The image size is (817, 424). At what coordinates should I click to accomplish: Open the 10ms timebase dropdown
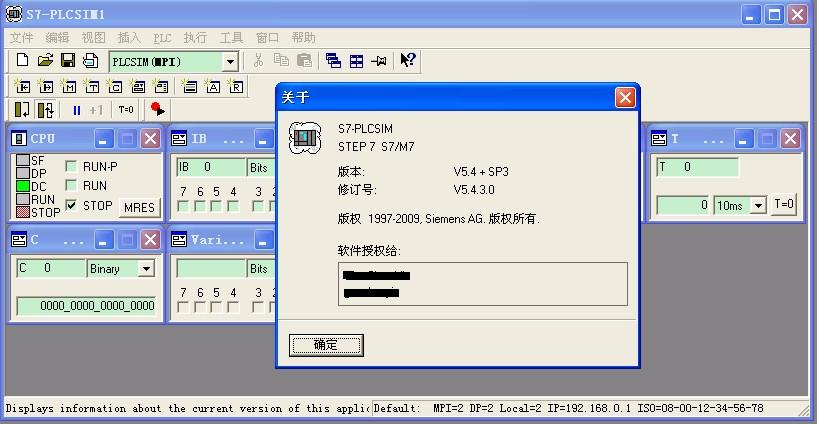(x=758, y=206)
